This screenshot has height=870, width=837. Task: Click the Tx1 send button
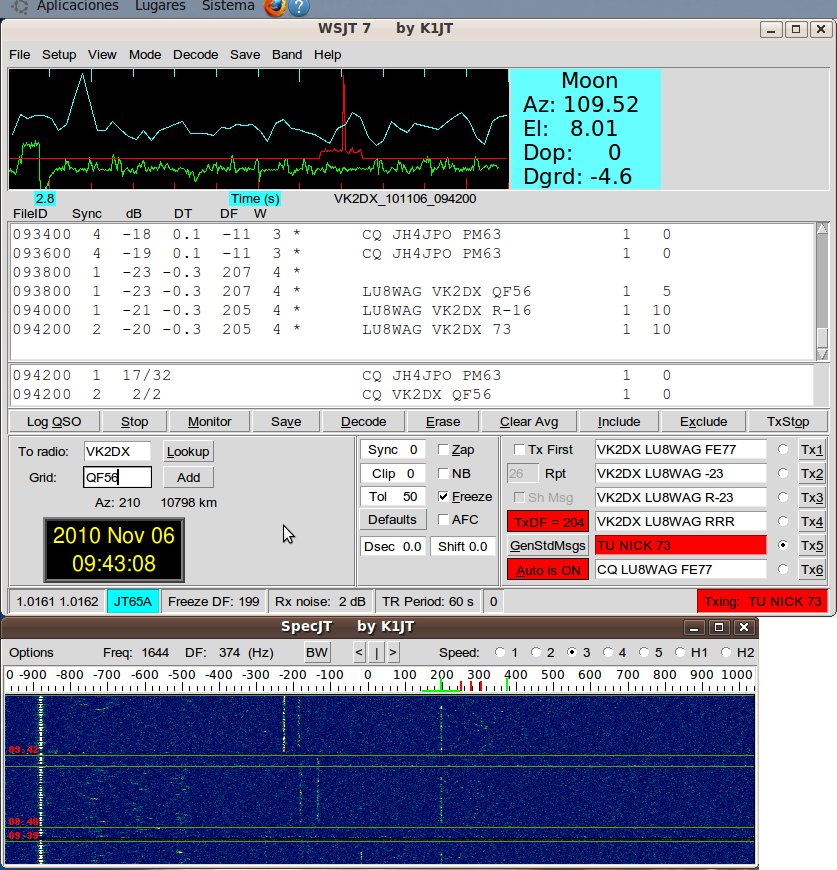pyautogui.click(x=811, y=450)
